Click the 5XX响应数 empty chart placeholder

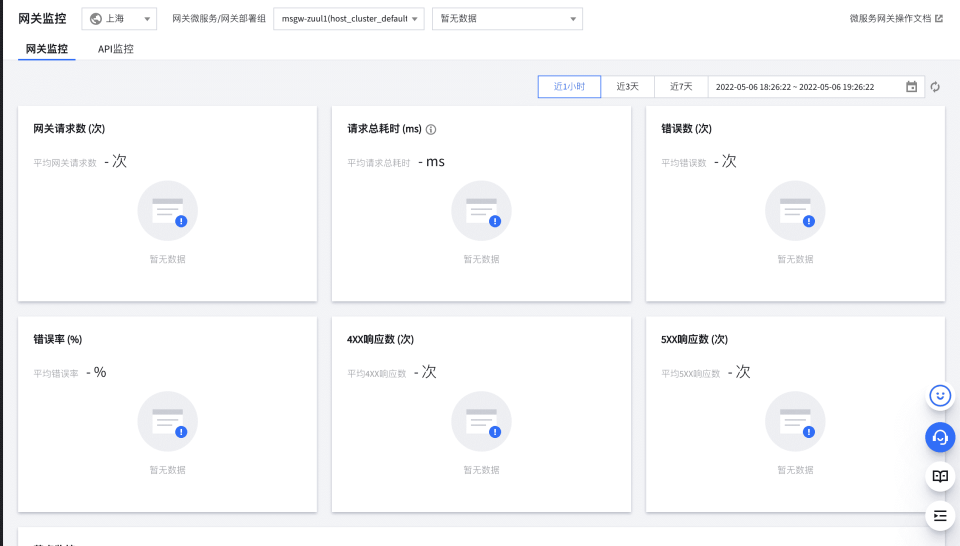coord(795,422)
